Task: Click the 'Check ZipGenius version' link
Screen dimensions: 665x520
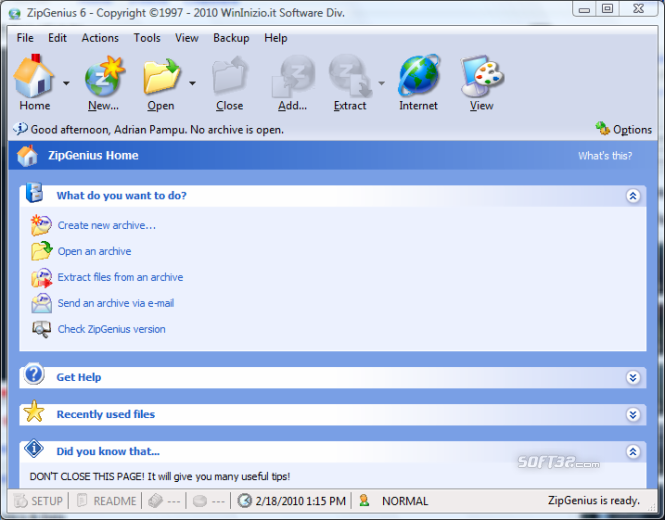Action: [112, 329]
